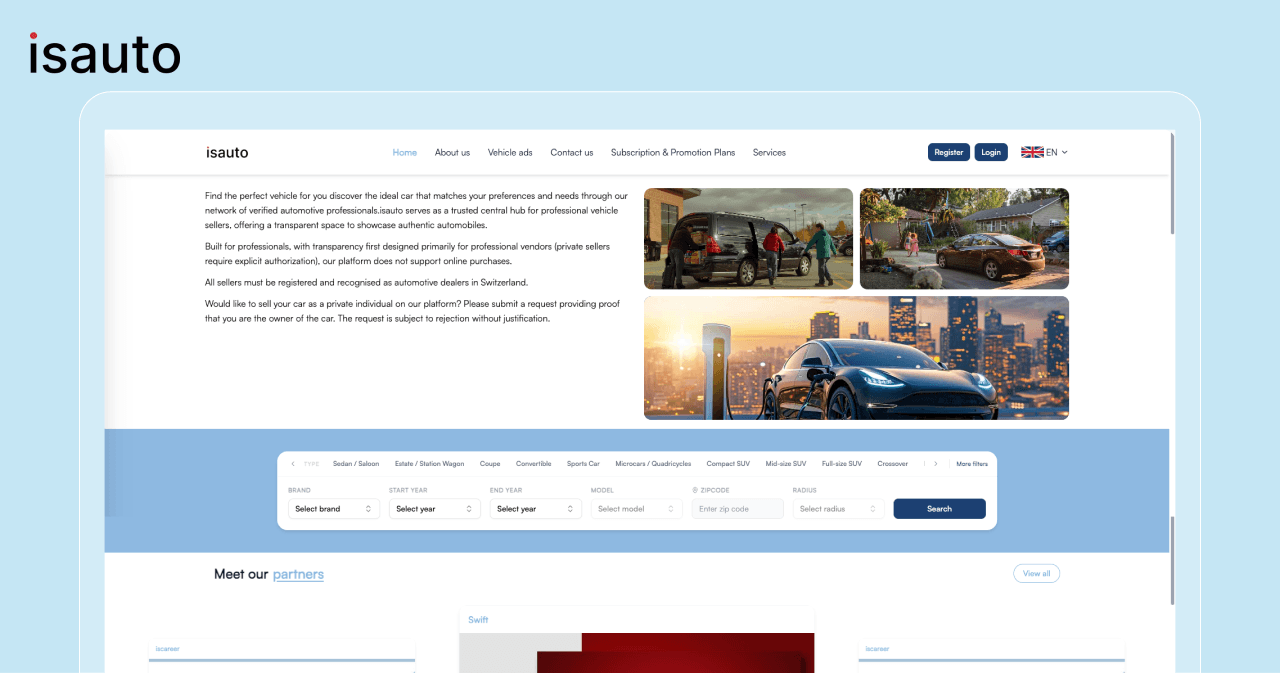
Task: Select Sedan / Saloon type
Action: 356,464
